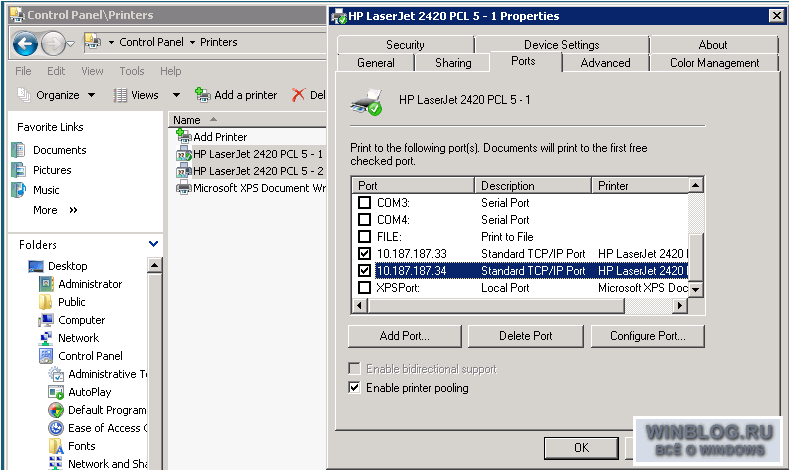790x473 pixels.
Task: Select Microsoft XPS Document Writer printer
Action: (258, 188)
